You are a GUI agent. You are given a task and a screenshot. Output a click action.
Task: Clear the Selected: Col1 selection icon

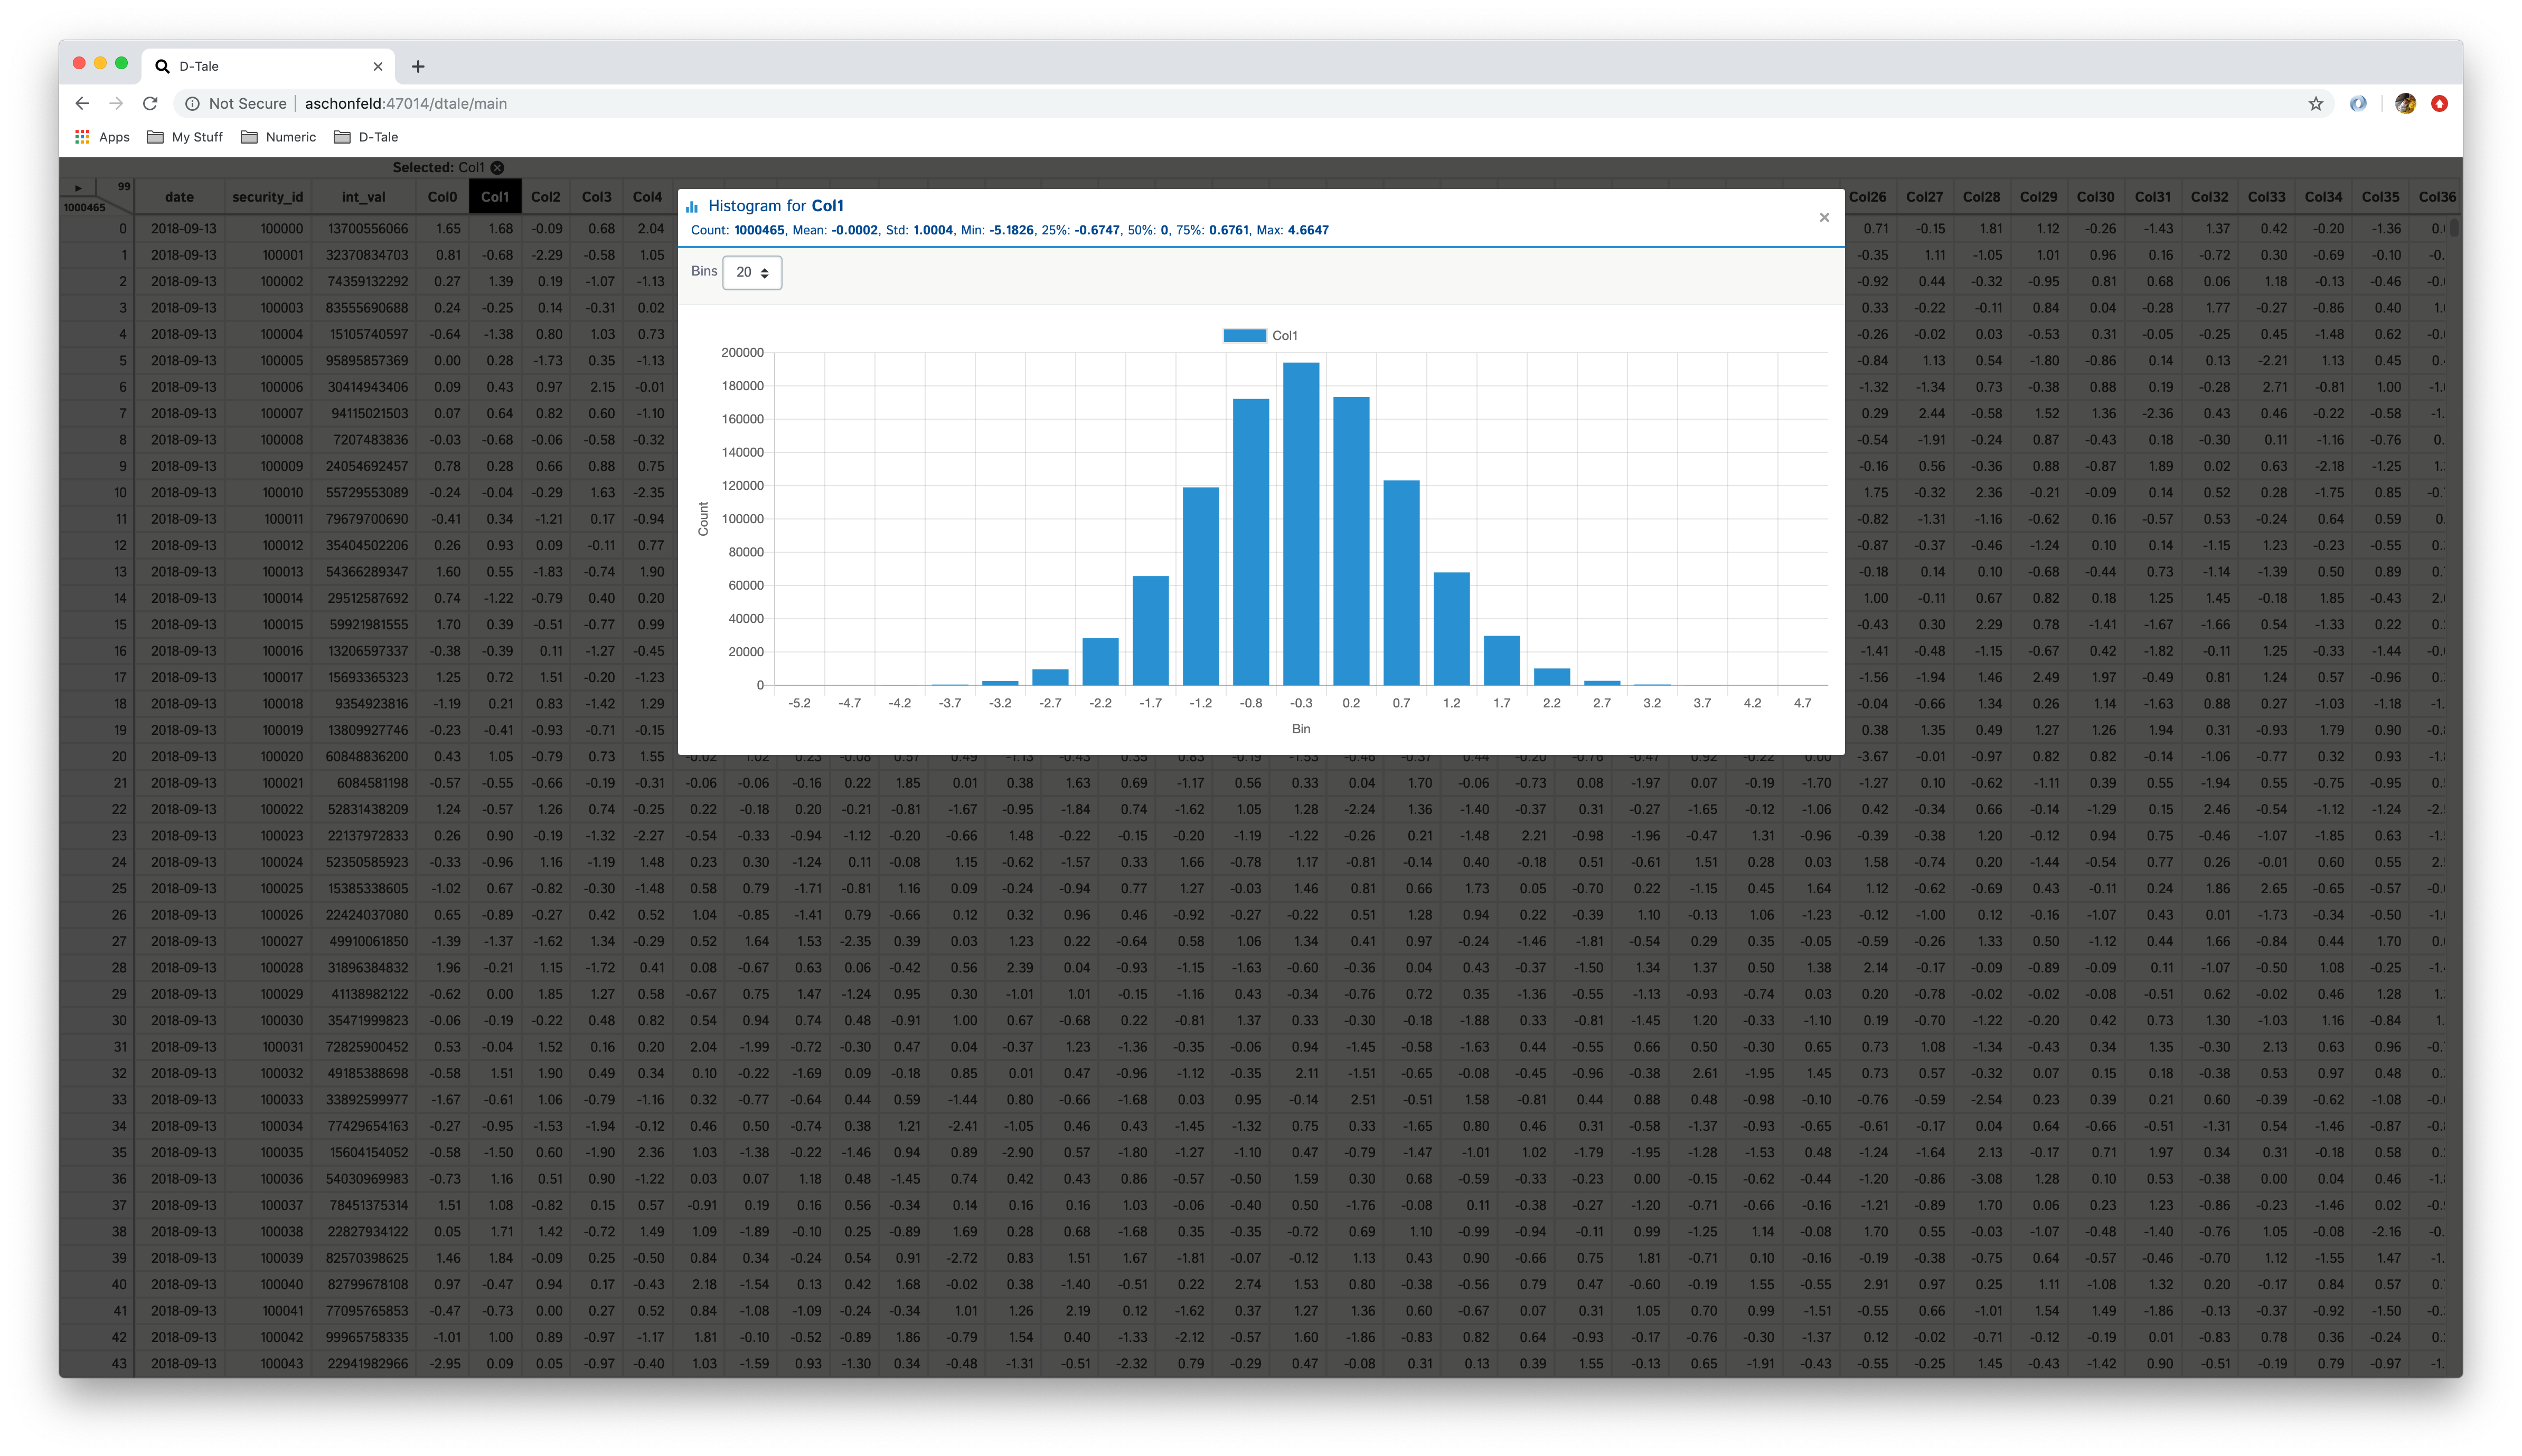point(497,167)
